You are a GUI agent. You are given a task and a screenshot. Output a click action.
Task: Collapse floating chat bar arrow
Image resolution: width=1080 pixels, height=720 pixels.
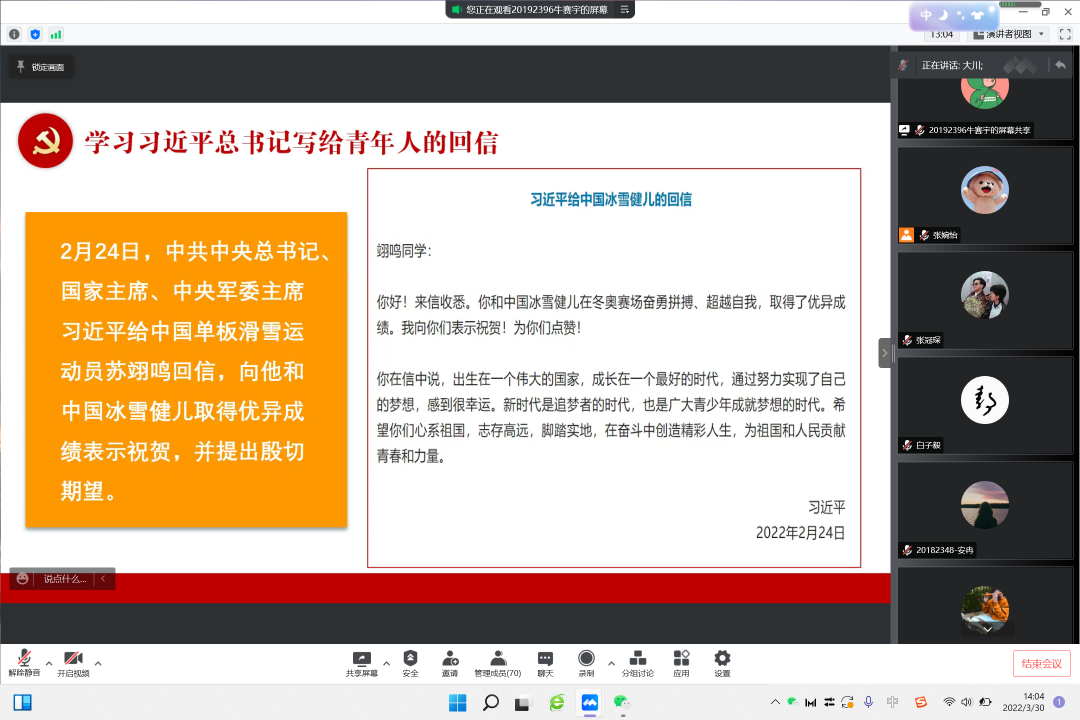click(x=103, y=579)
